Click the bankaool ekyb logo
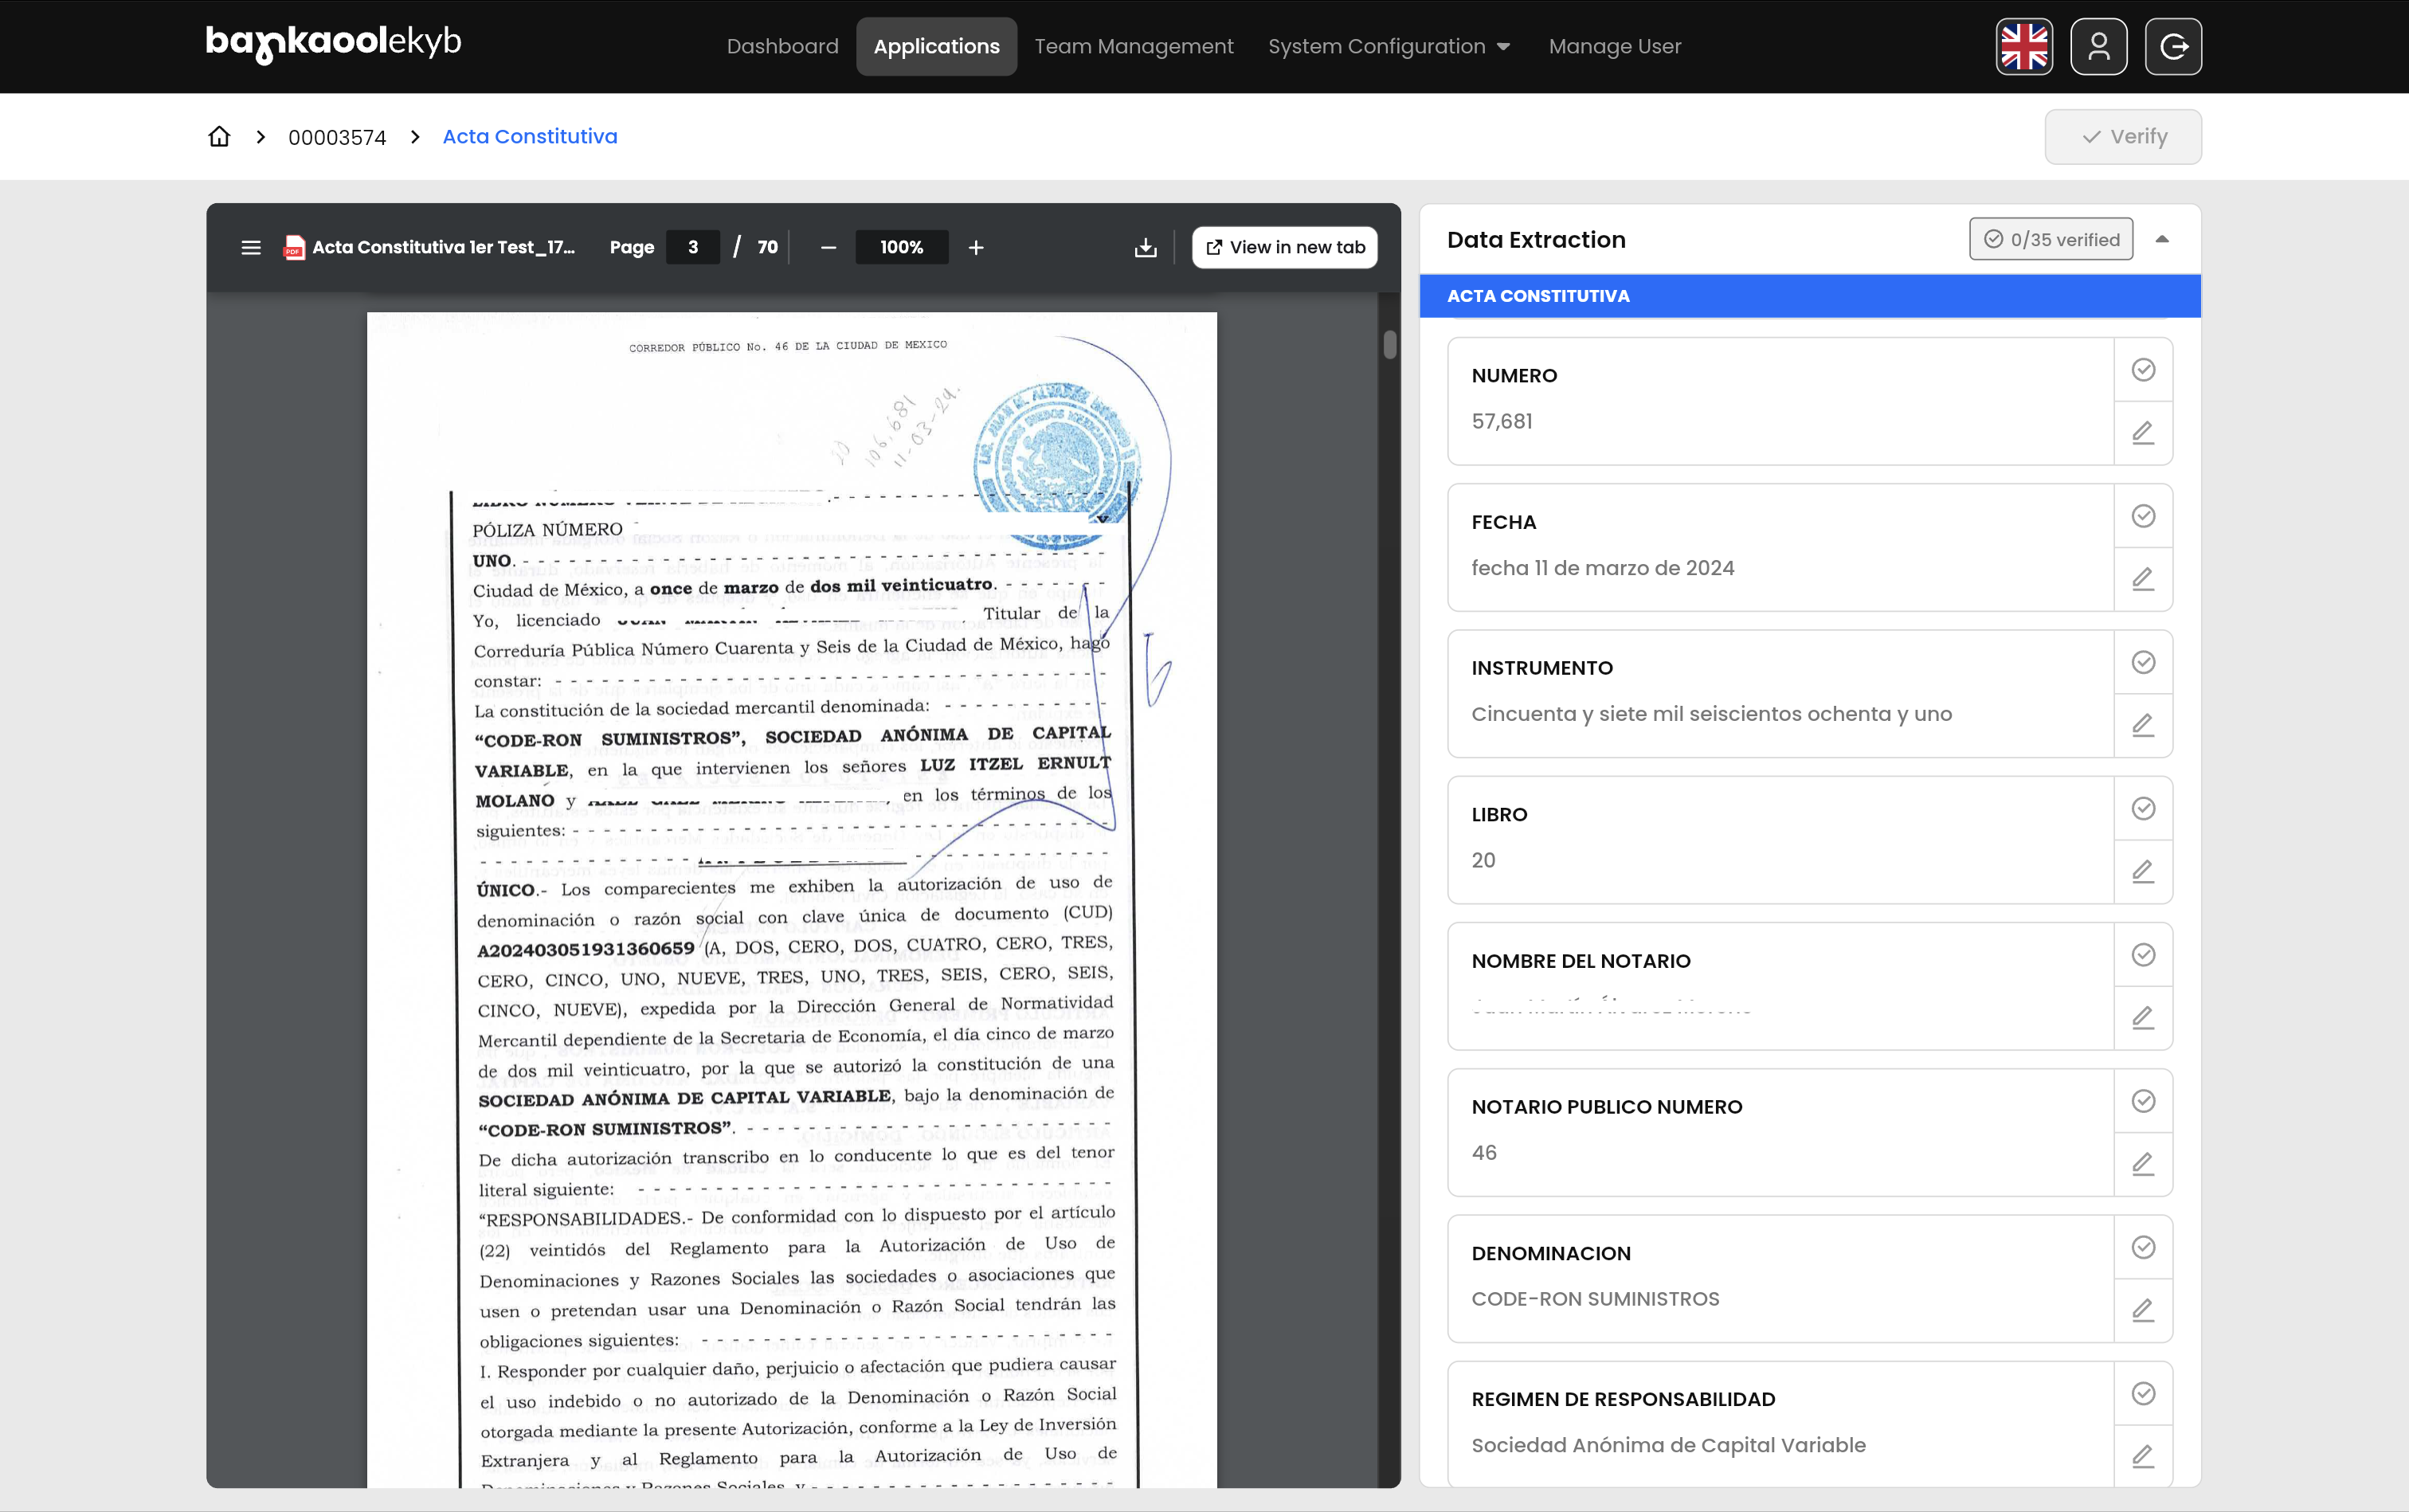The width and height of the screenshot is (2409, 1512). pyautogui.click(x=333, y=43)
